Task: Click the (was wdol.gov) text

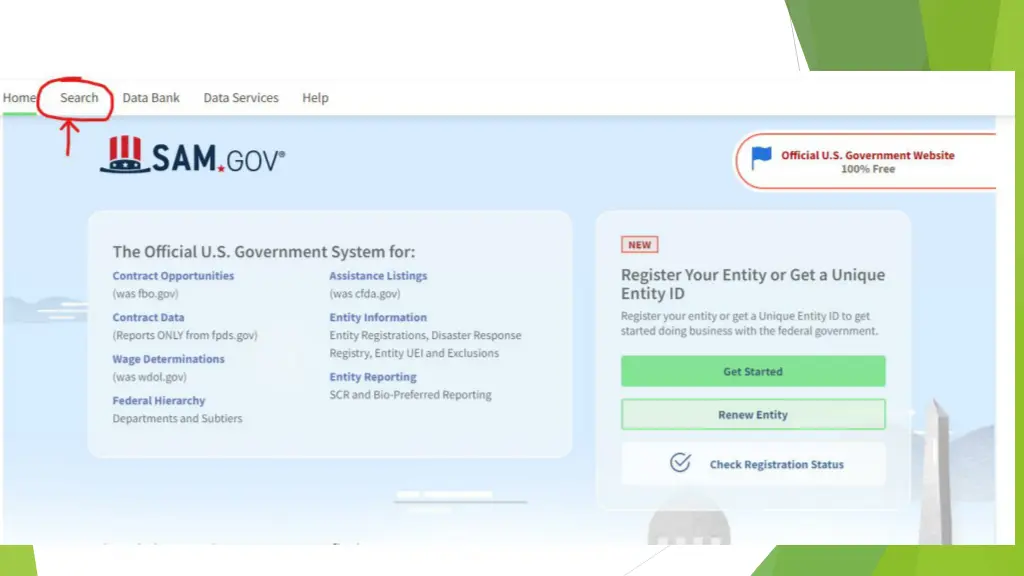Action: click(x=150, y=377)
